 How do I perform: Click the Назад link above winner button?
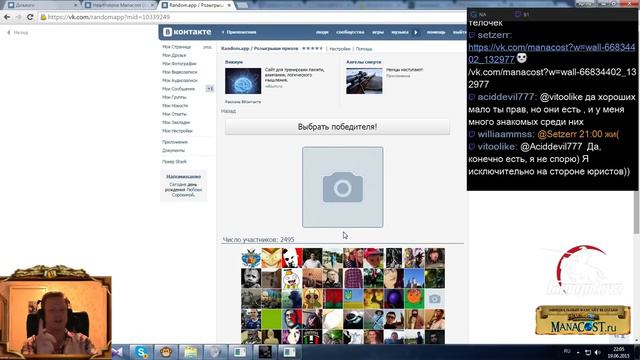point(228,111)
